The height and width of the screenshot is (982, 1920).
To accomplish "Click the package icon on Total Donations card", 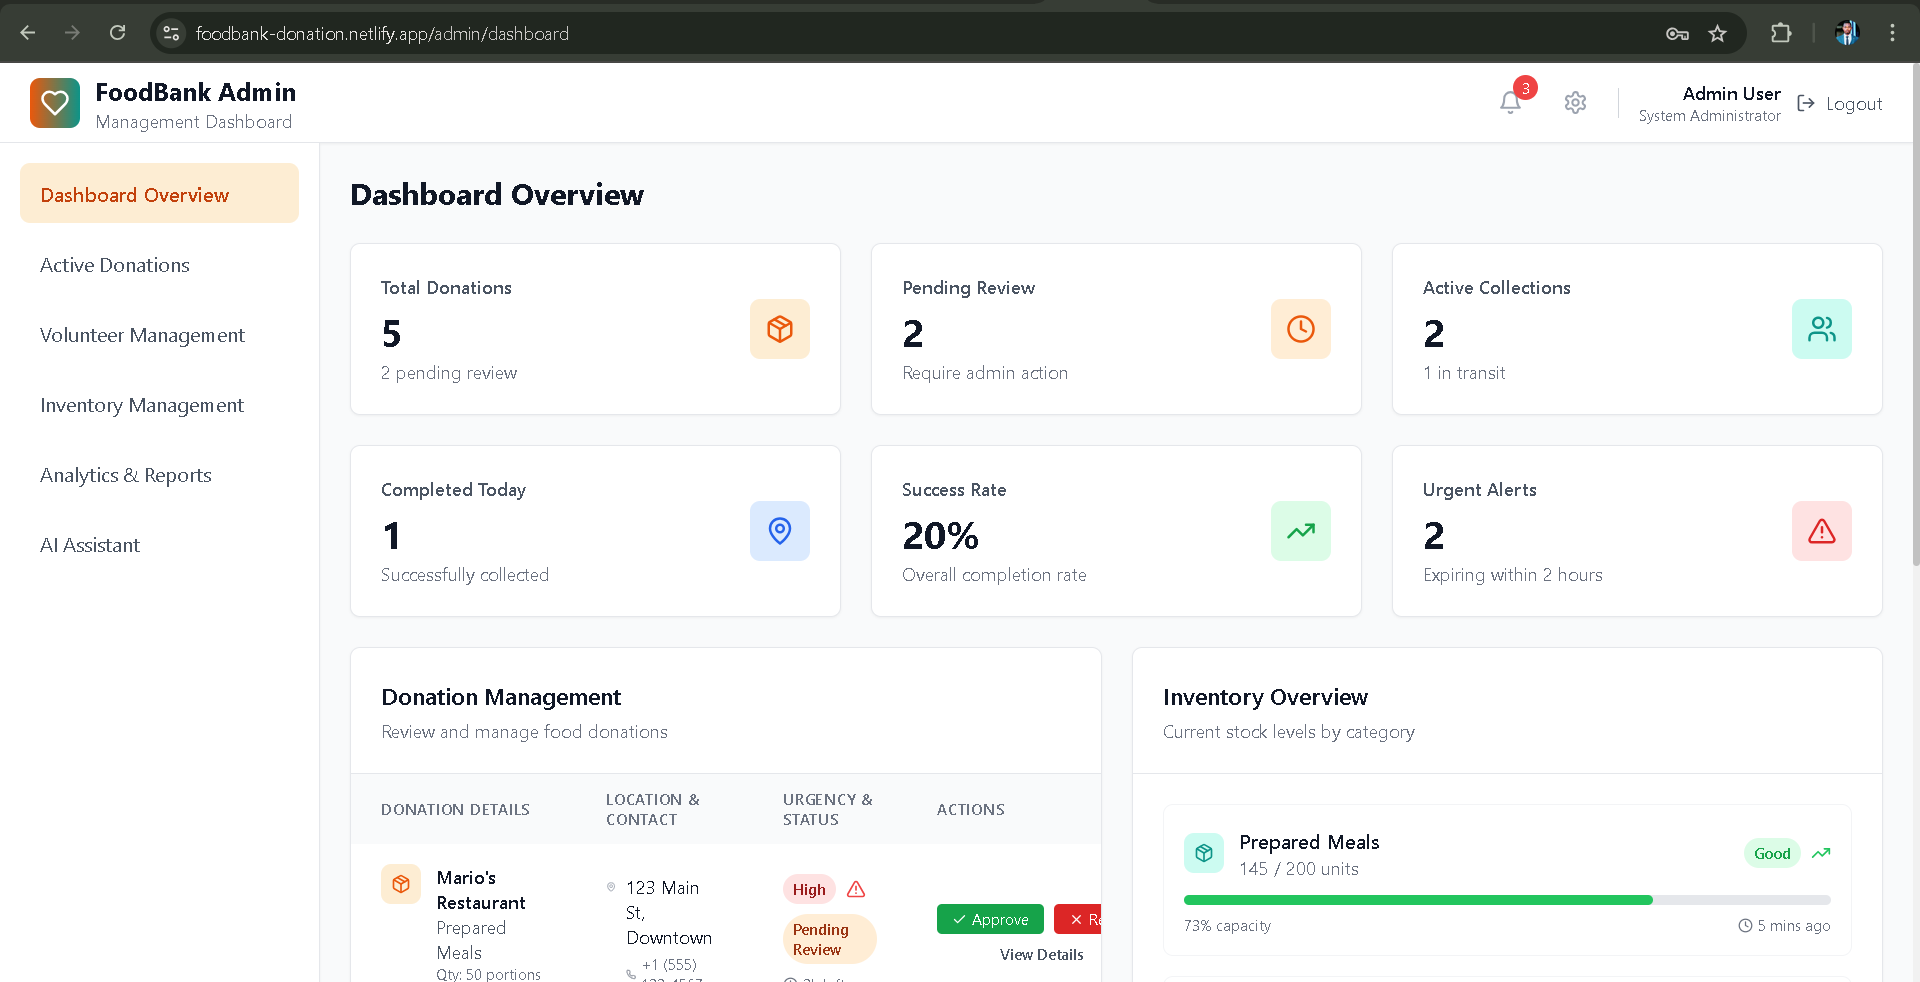I will pyautogui.click(x=779, y=328).
